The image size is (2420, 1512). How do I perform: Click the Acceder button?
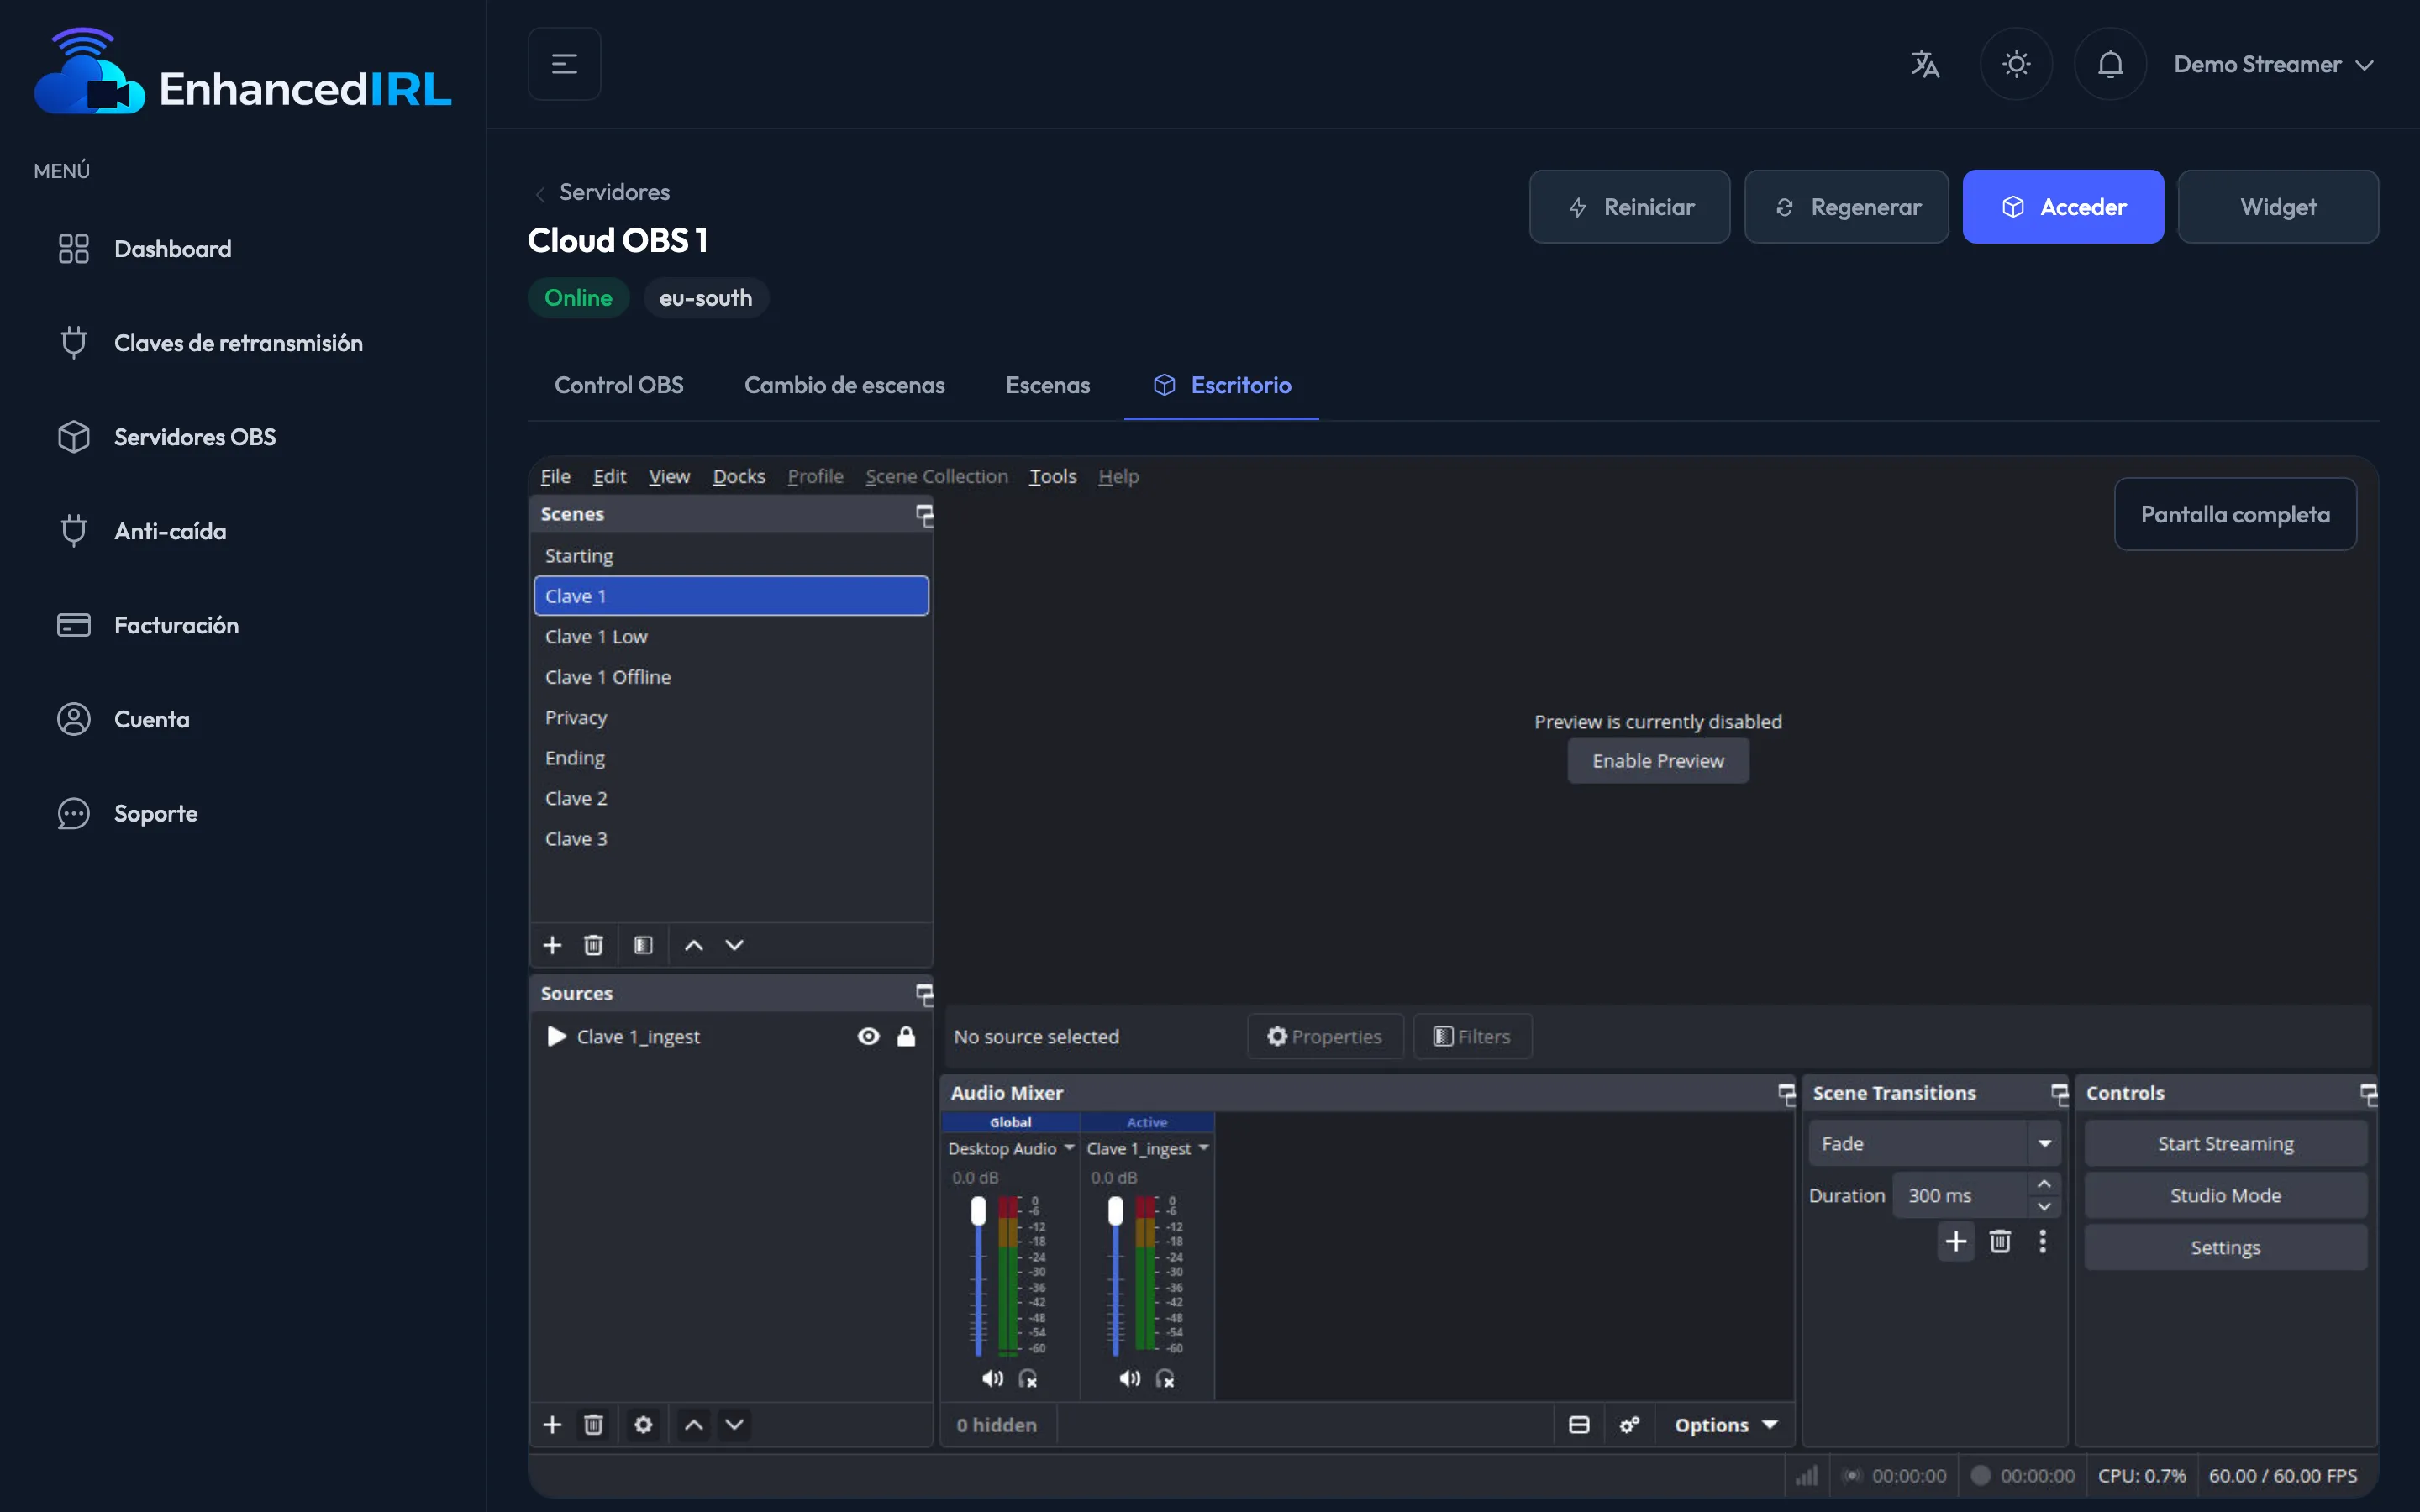(2063, 207)
